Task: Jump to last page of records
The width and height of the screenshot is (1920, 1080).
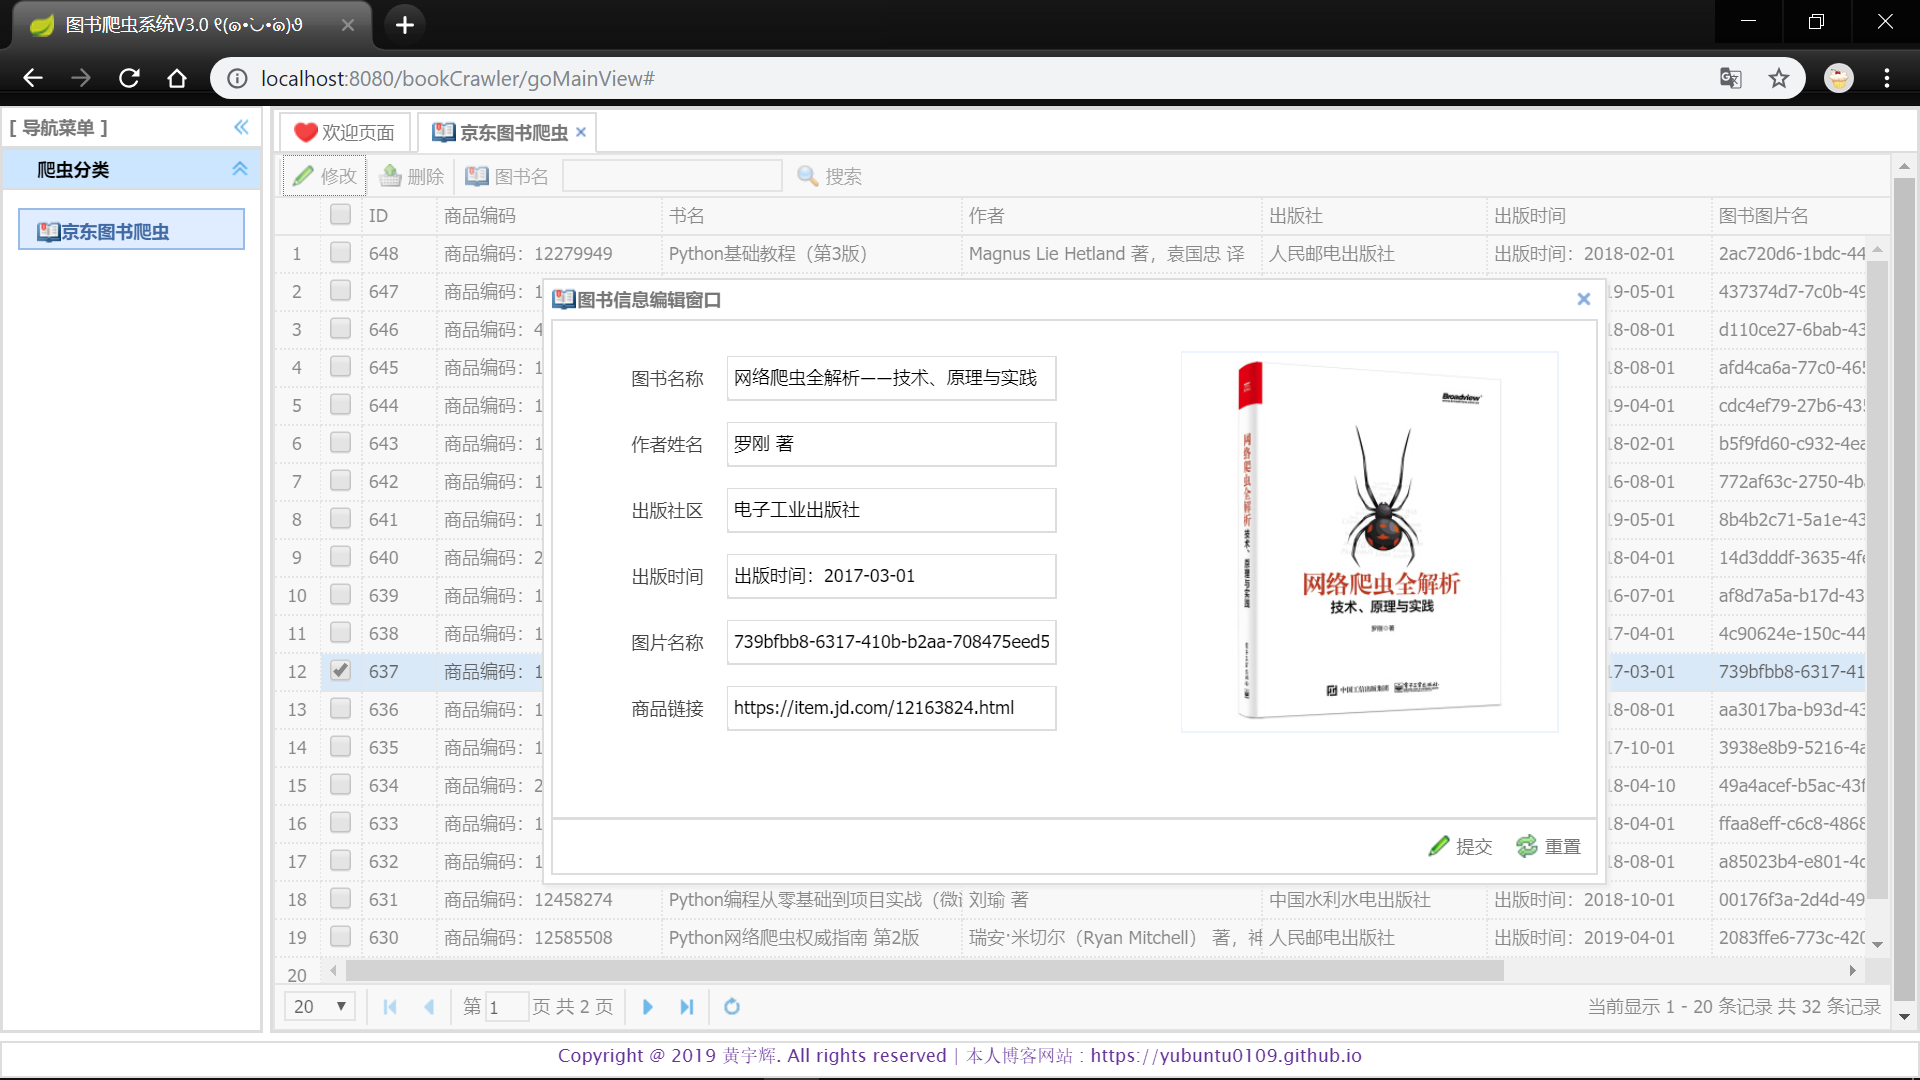Action: [x=686, y=1007]
